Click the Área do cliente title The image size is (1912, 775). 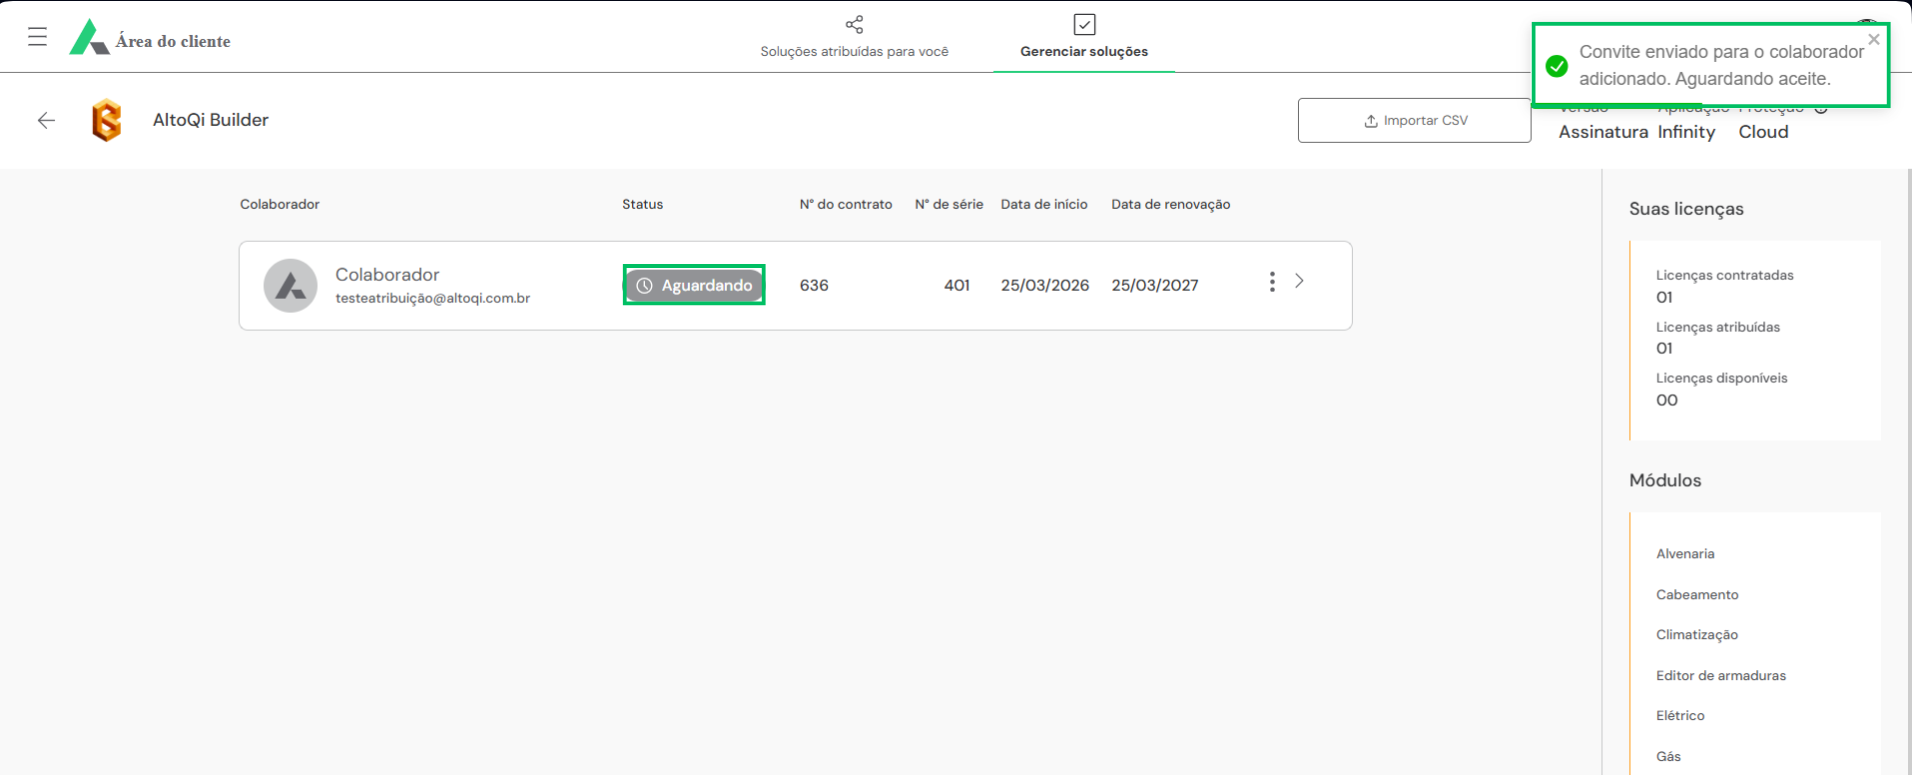pos(173,41)
